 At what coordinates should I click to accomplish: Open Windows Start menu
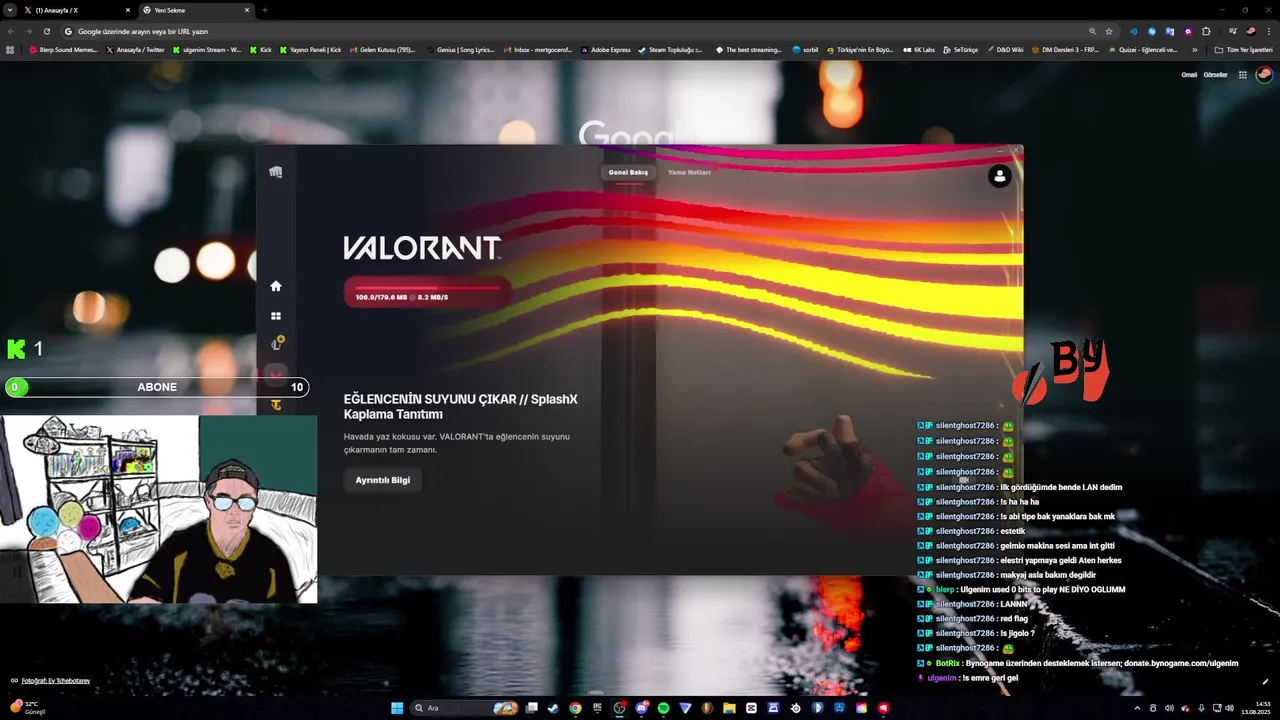(397, 708)
